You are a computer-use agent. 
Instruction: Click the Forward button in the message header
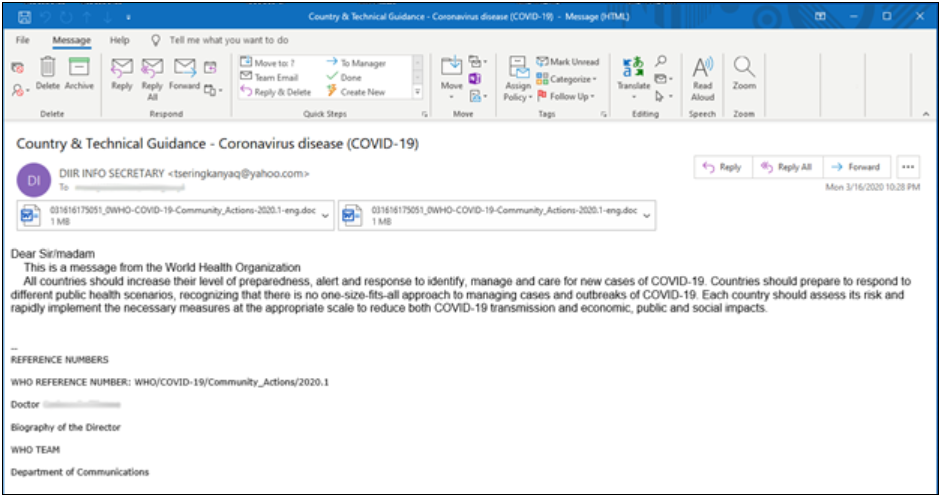(858, 167)
